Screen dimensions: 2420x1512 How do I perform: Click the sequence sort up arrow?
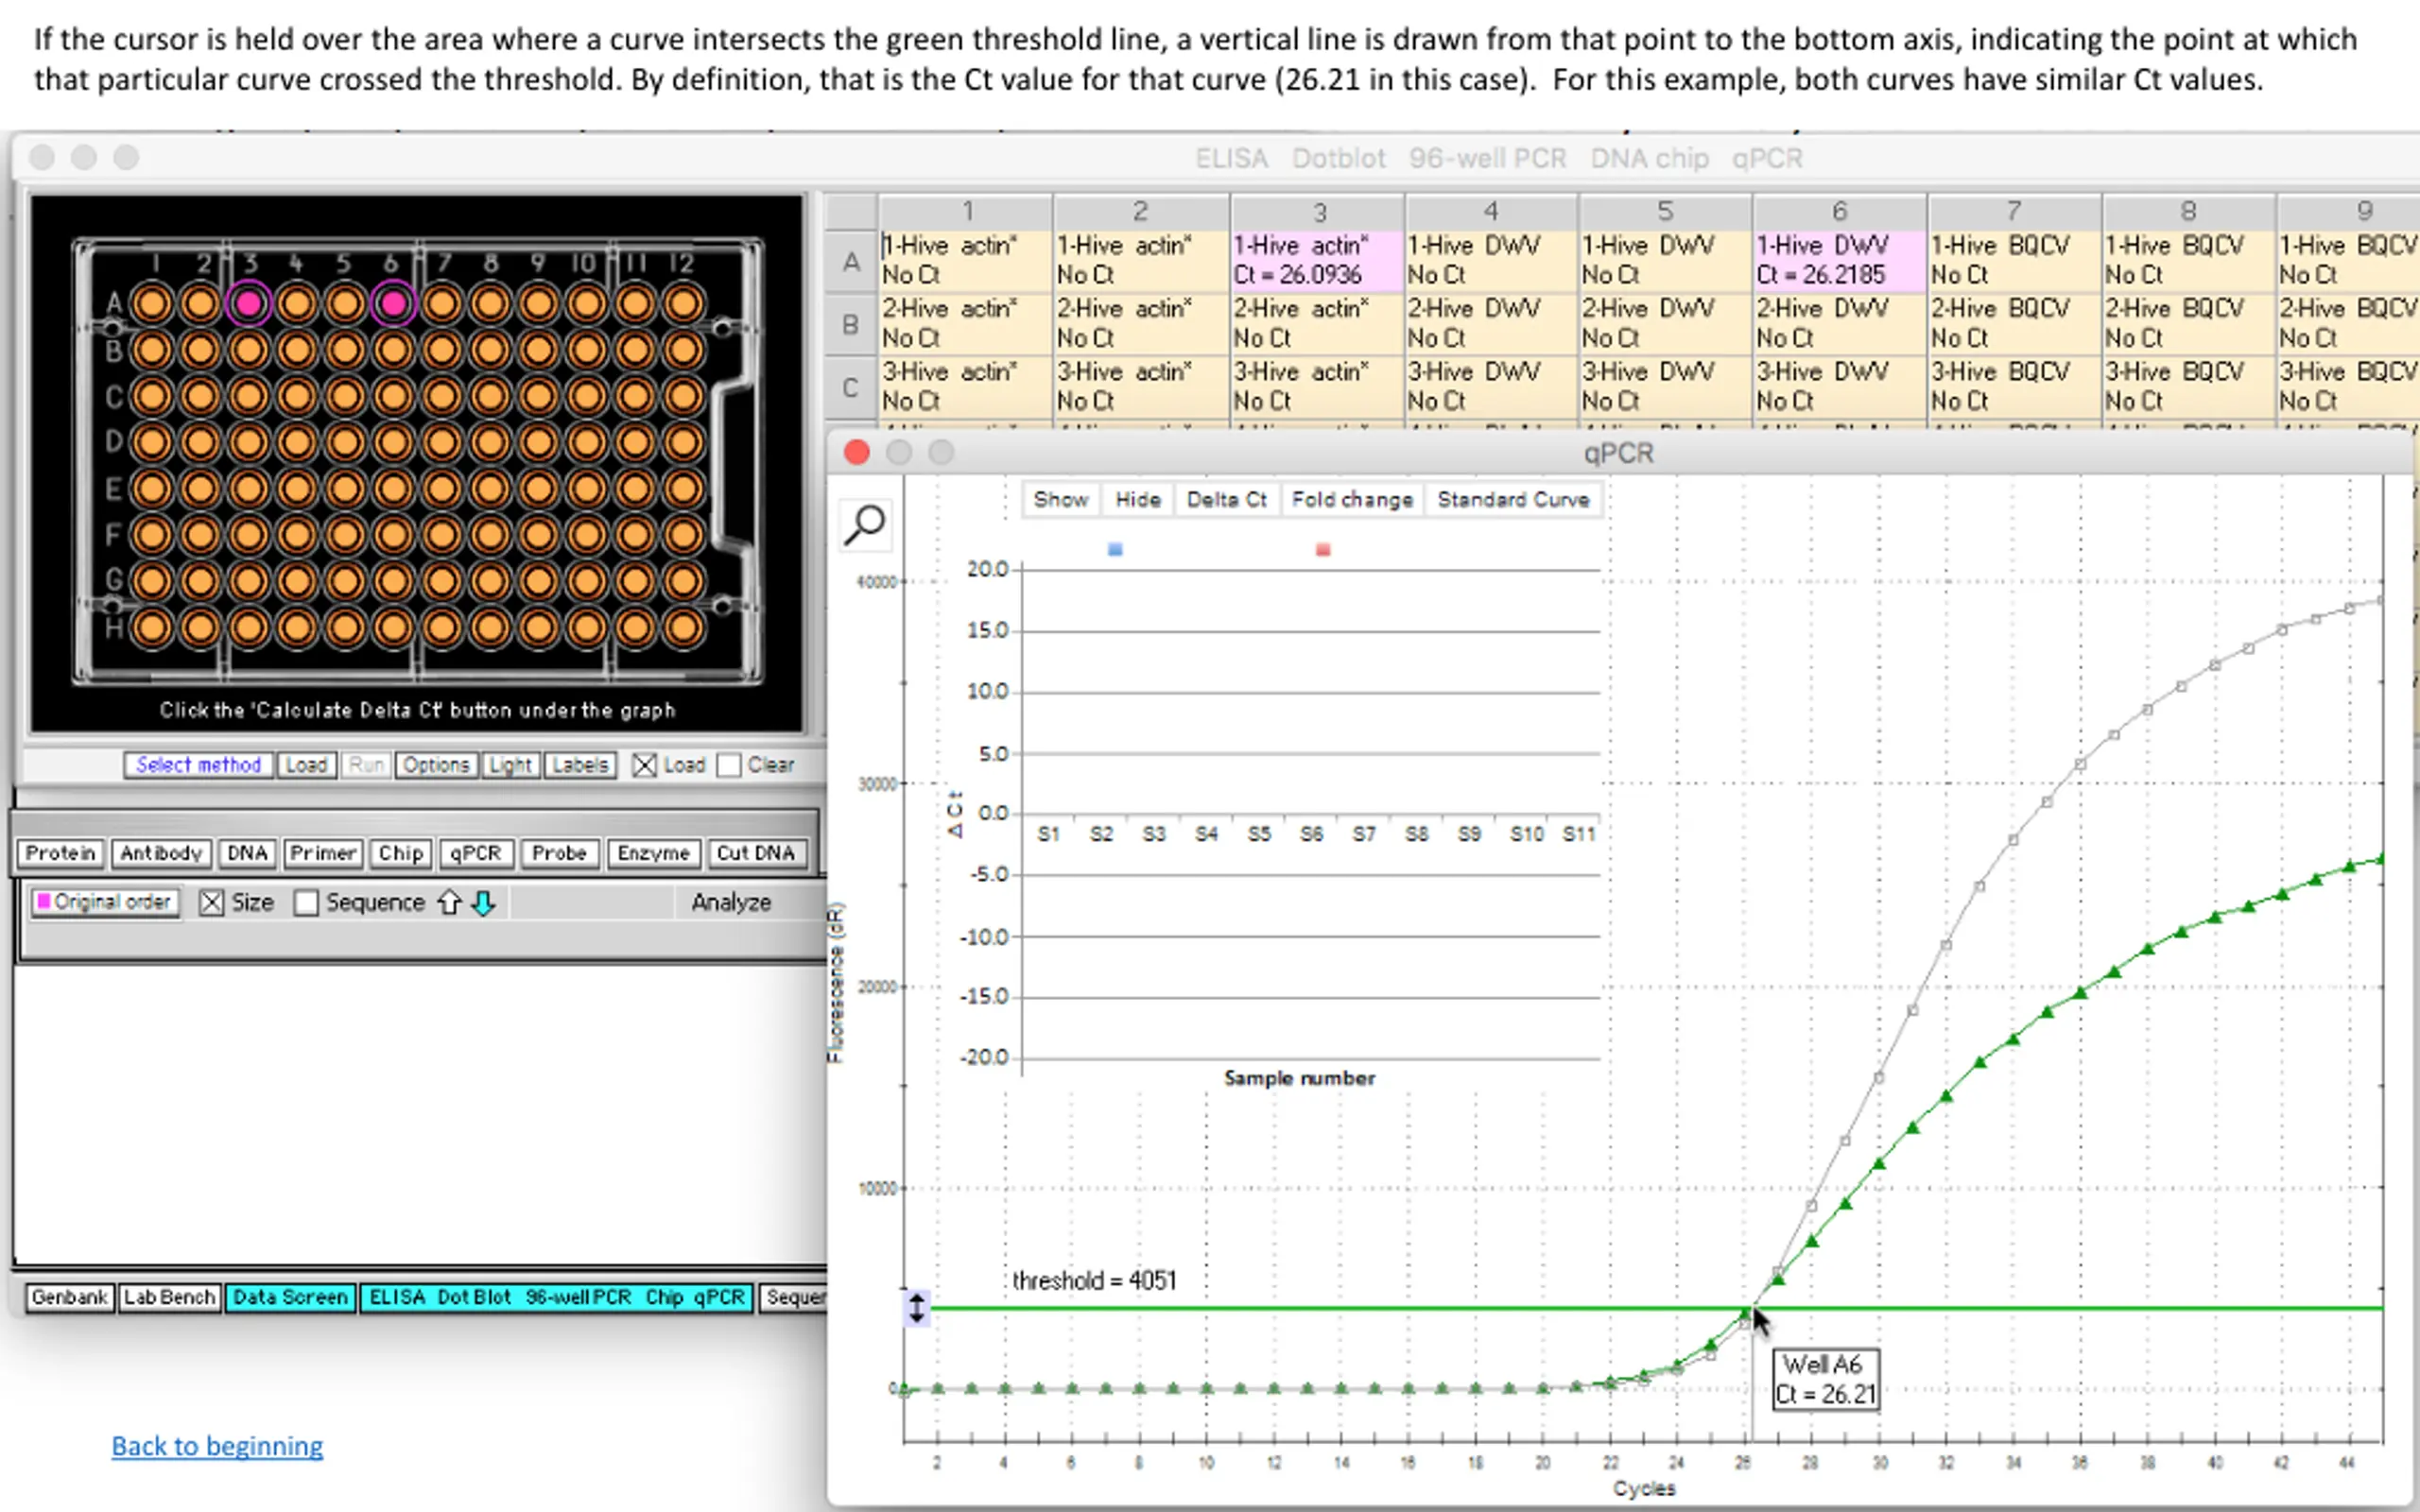[449, 903]
